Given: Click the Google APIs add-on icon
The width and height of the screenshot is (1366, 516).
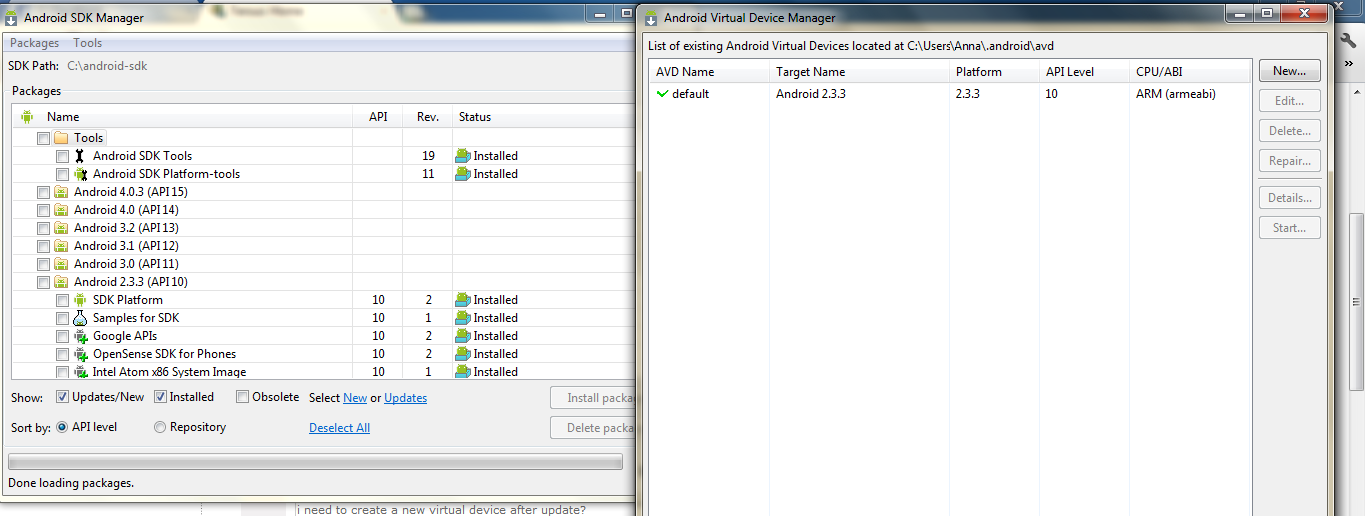Looking at the screenshot, I should [80, 336].
